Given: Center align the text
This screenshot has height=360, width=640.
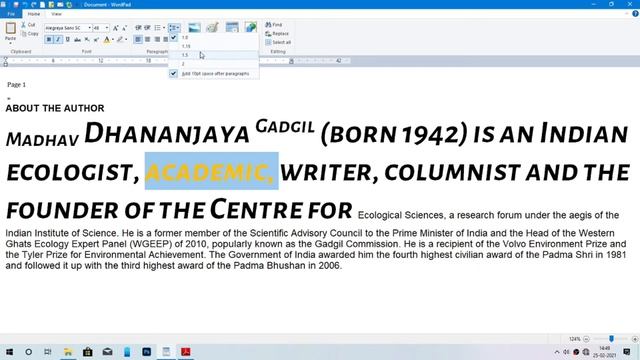Looking at the screenshot, I should pos(147,39).
